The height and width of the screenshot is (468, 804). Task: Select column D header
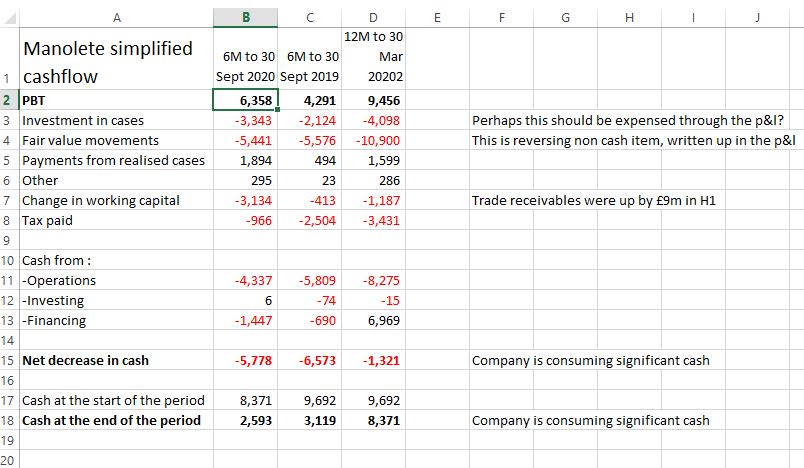point(373,17)
